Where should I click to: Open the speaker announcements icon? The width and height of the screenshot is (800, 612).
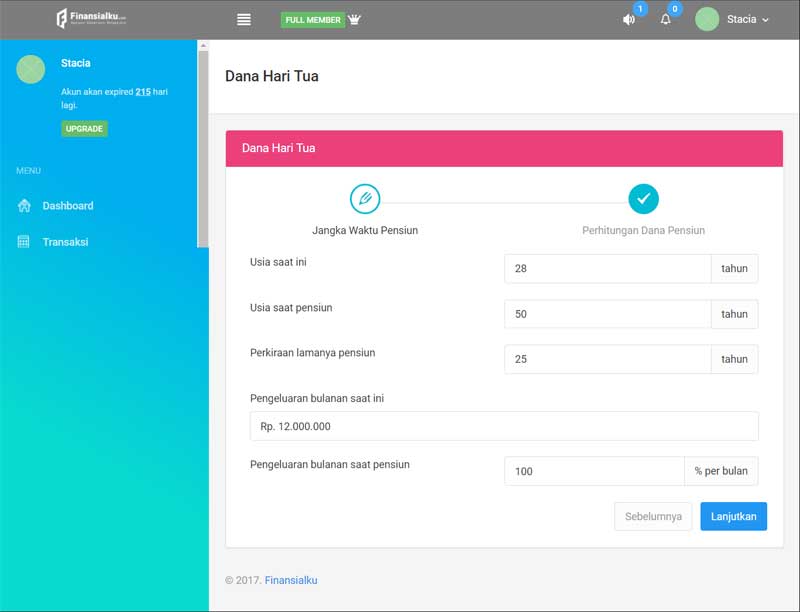click(x=629, y=19)
